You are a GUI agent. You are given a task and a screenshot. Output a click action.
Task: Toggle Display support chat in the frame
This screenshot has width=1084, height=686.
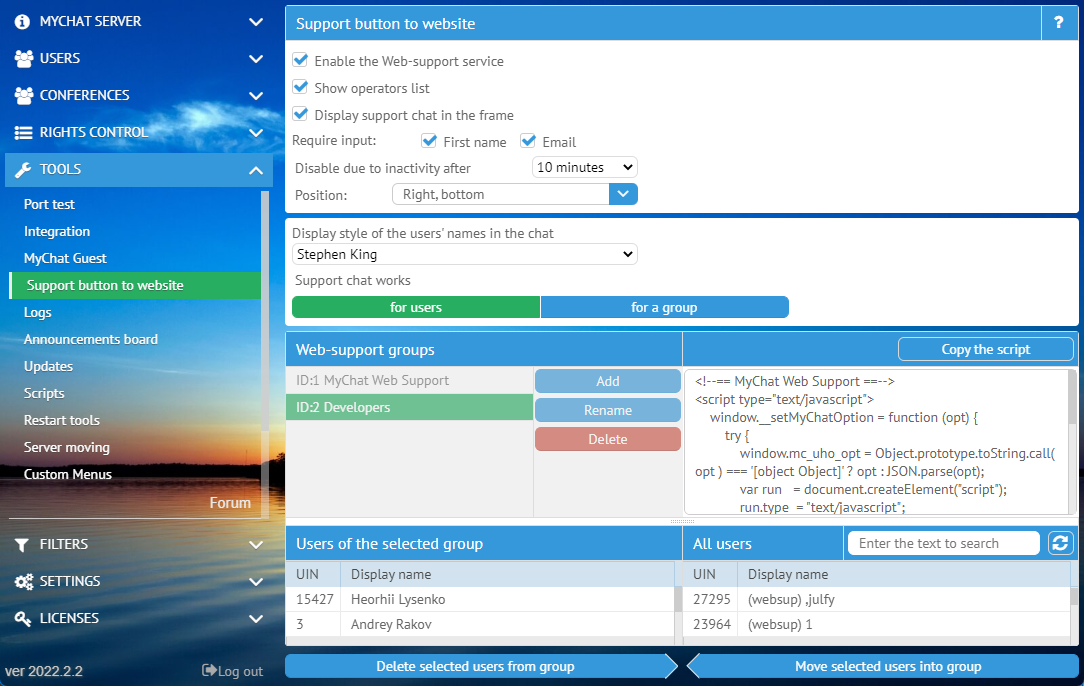click(300, 114)
